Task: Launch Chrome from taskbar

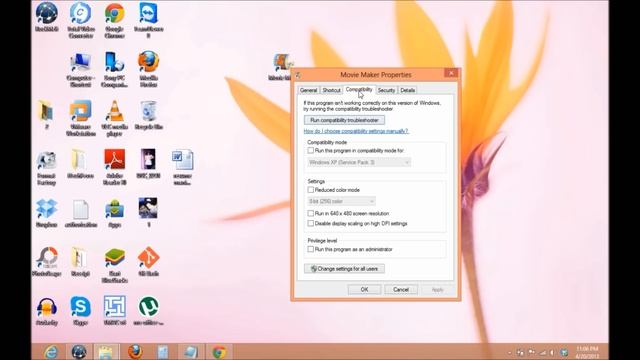Action: pos(219,351)
